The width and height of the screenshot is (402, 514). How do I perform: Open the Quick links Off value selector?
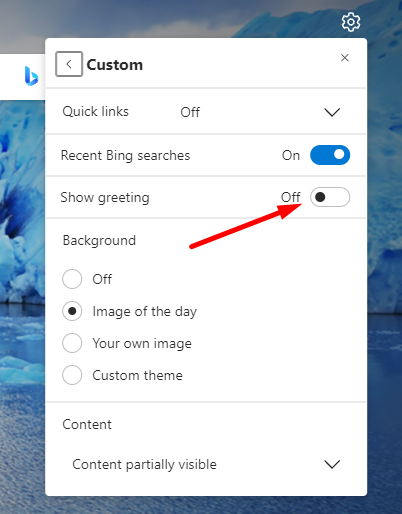coord(190,112)
